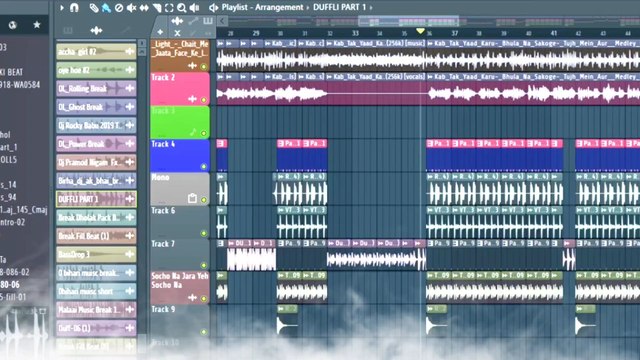The image size is (640, 360).
Task: Move the yellow playhead marker at bar 36
Action: pyautogui.click(x=420, y=31)
